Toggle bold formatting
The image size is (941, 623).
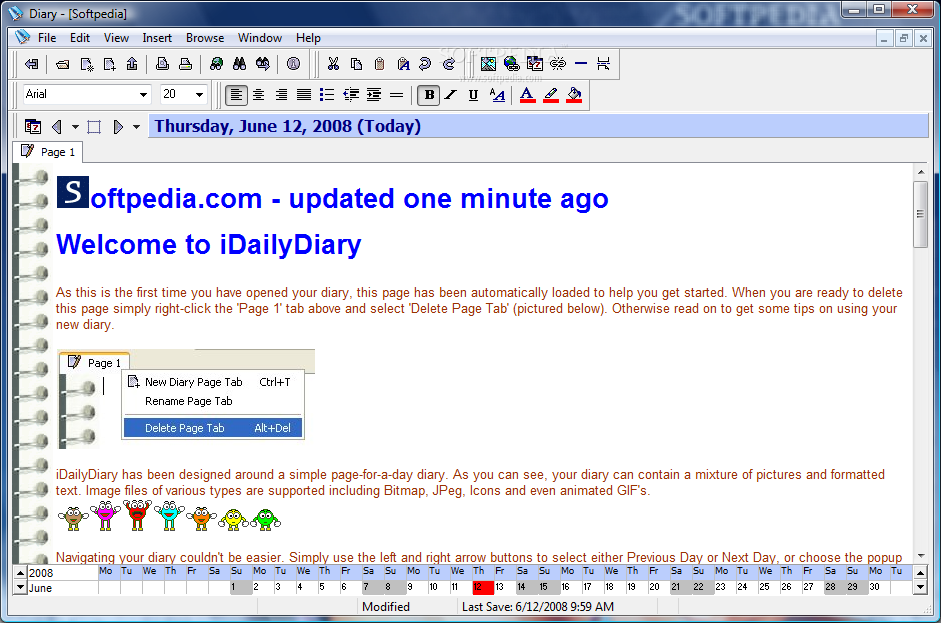[429, 95]
